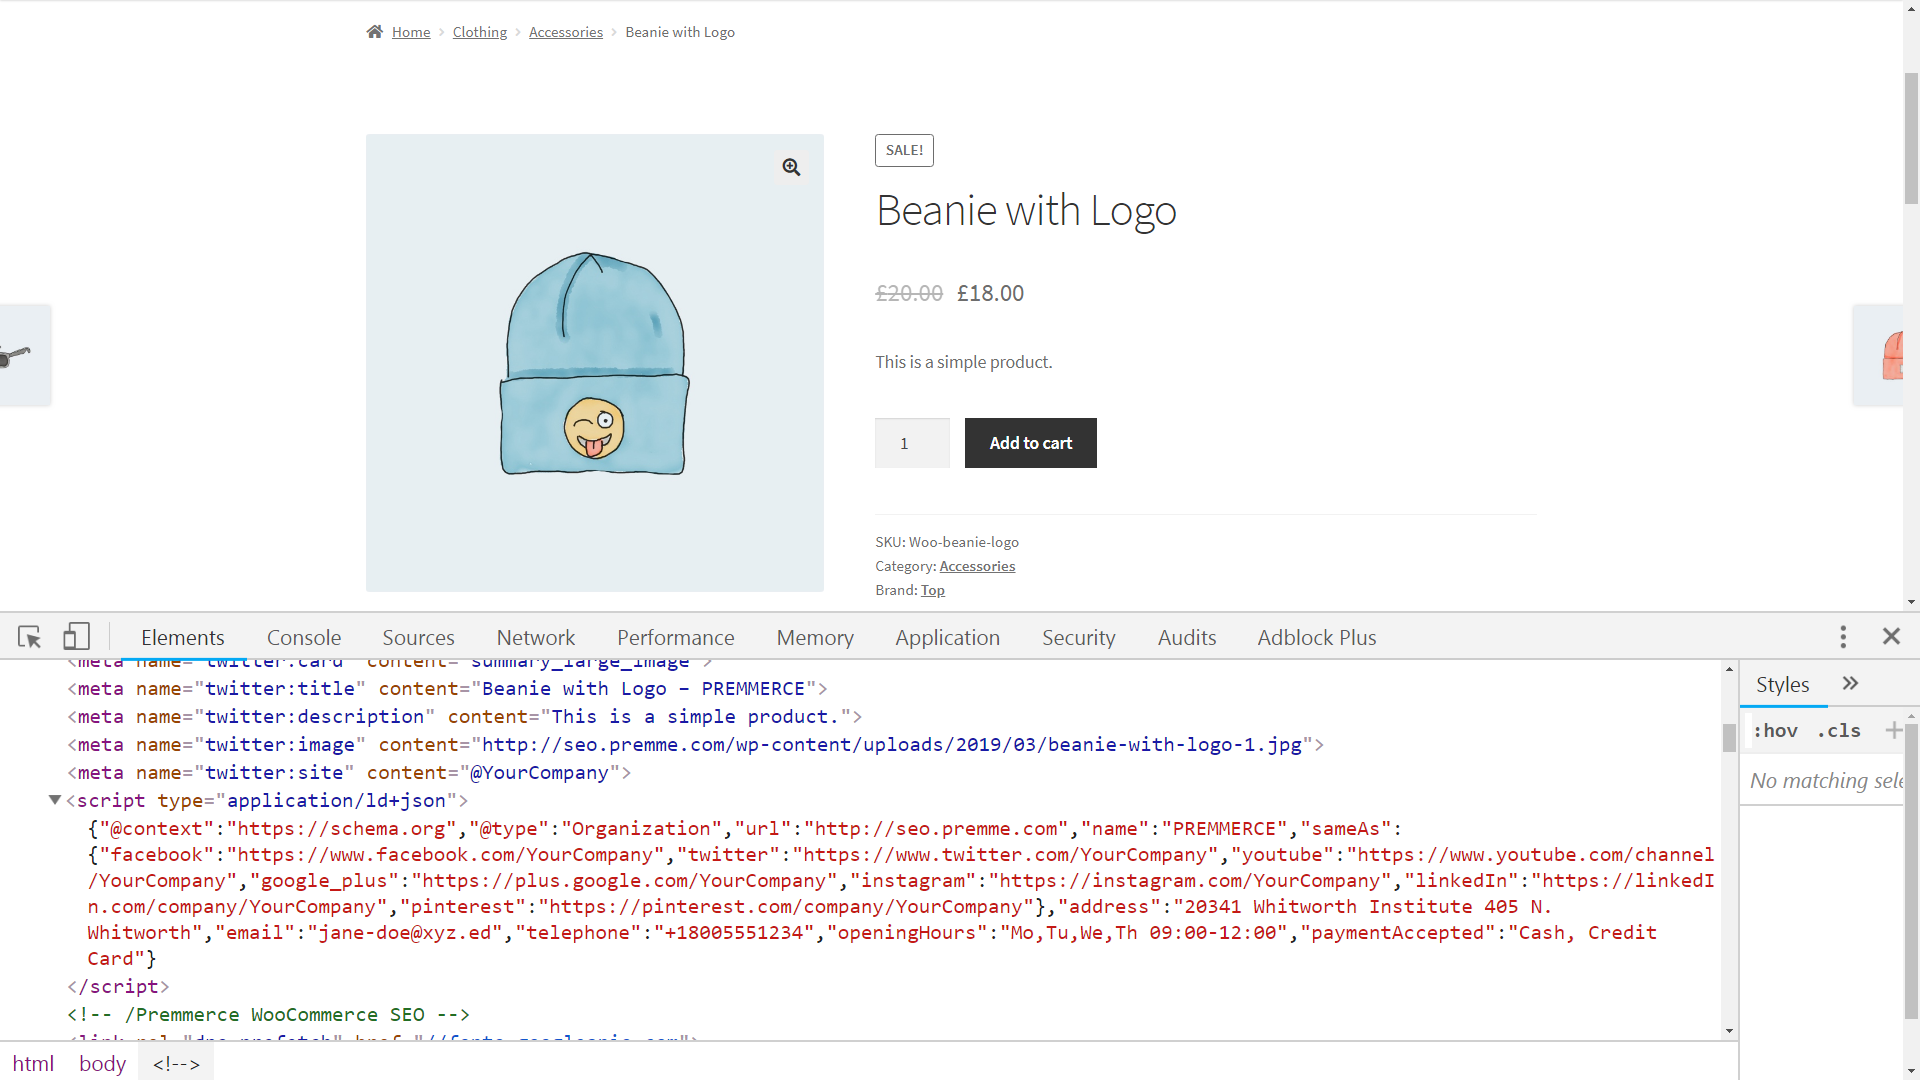Click SKU Woo-beanie-logo text

pyautogui.click(x=947, y=542)
